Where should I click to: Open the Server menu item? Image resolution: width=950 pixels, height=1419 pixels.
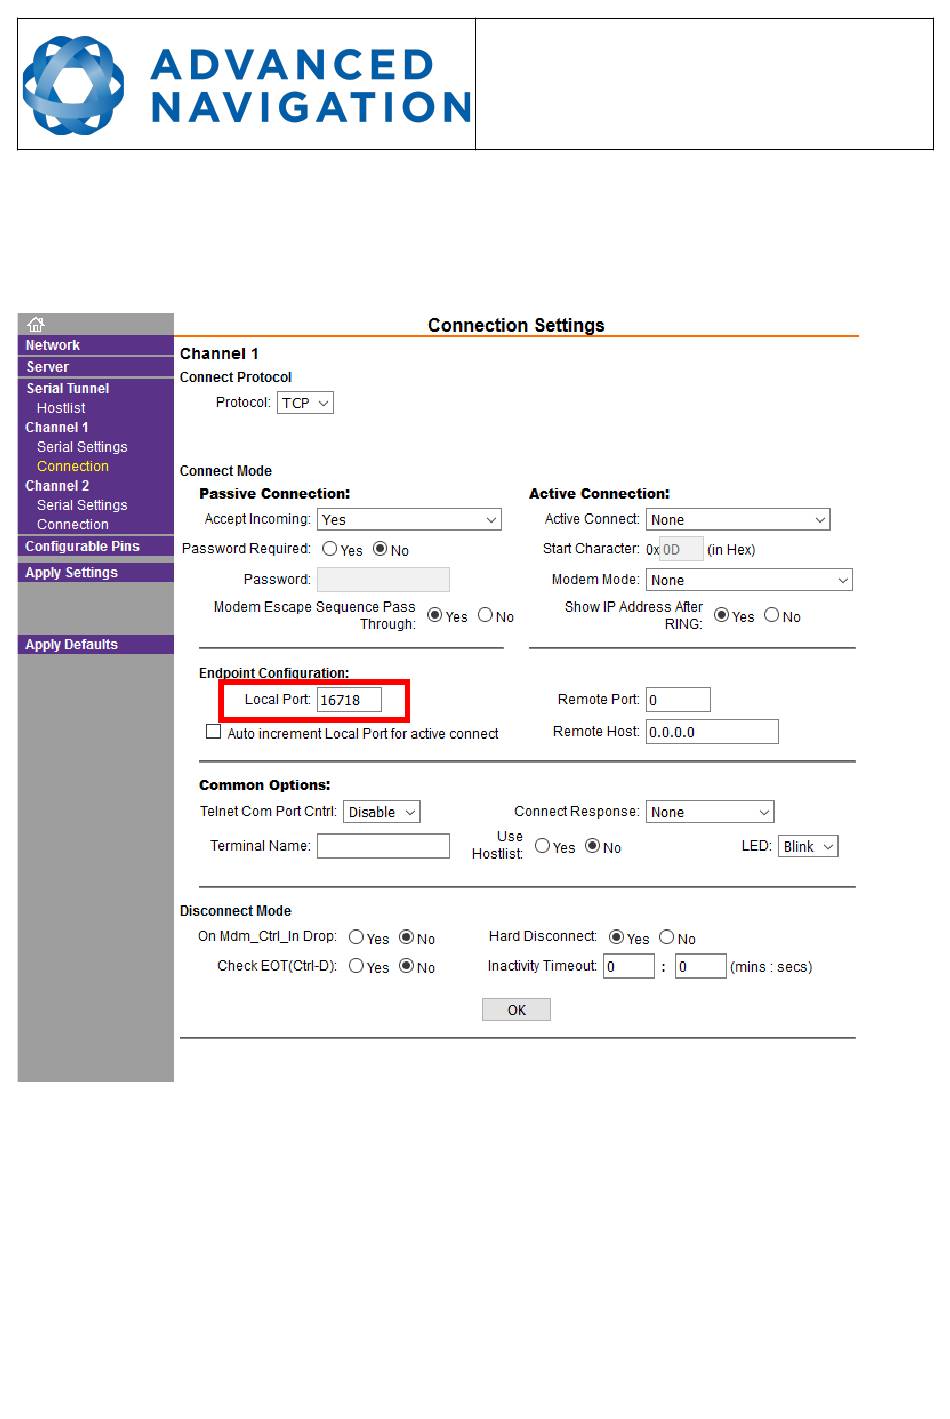pos(48,367)
